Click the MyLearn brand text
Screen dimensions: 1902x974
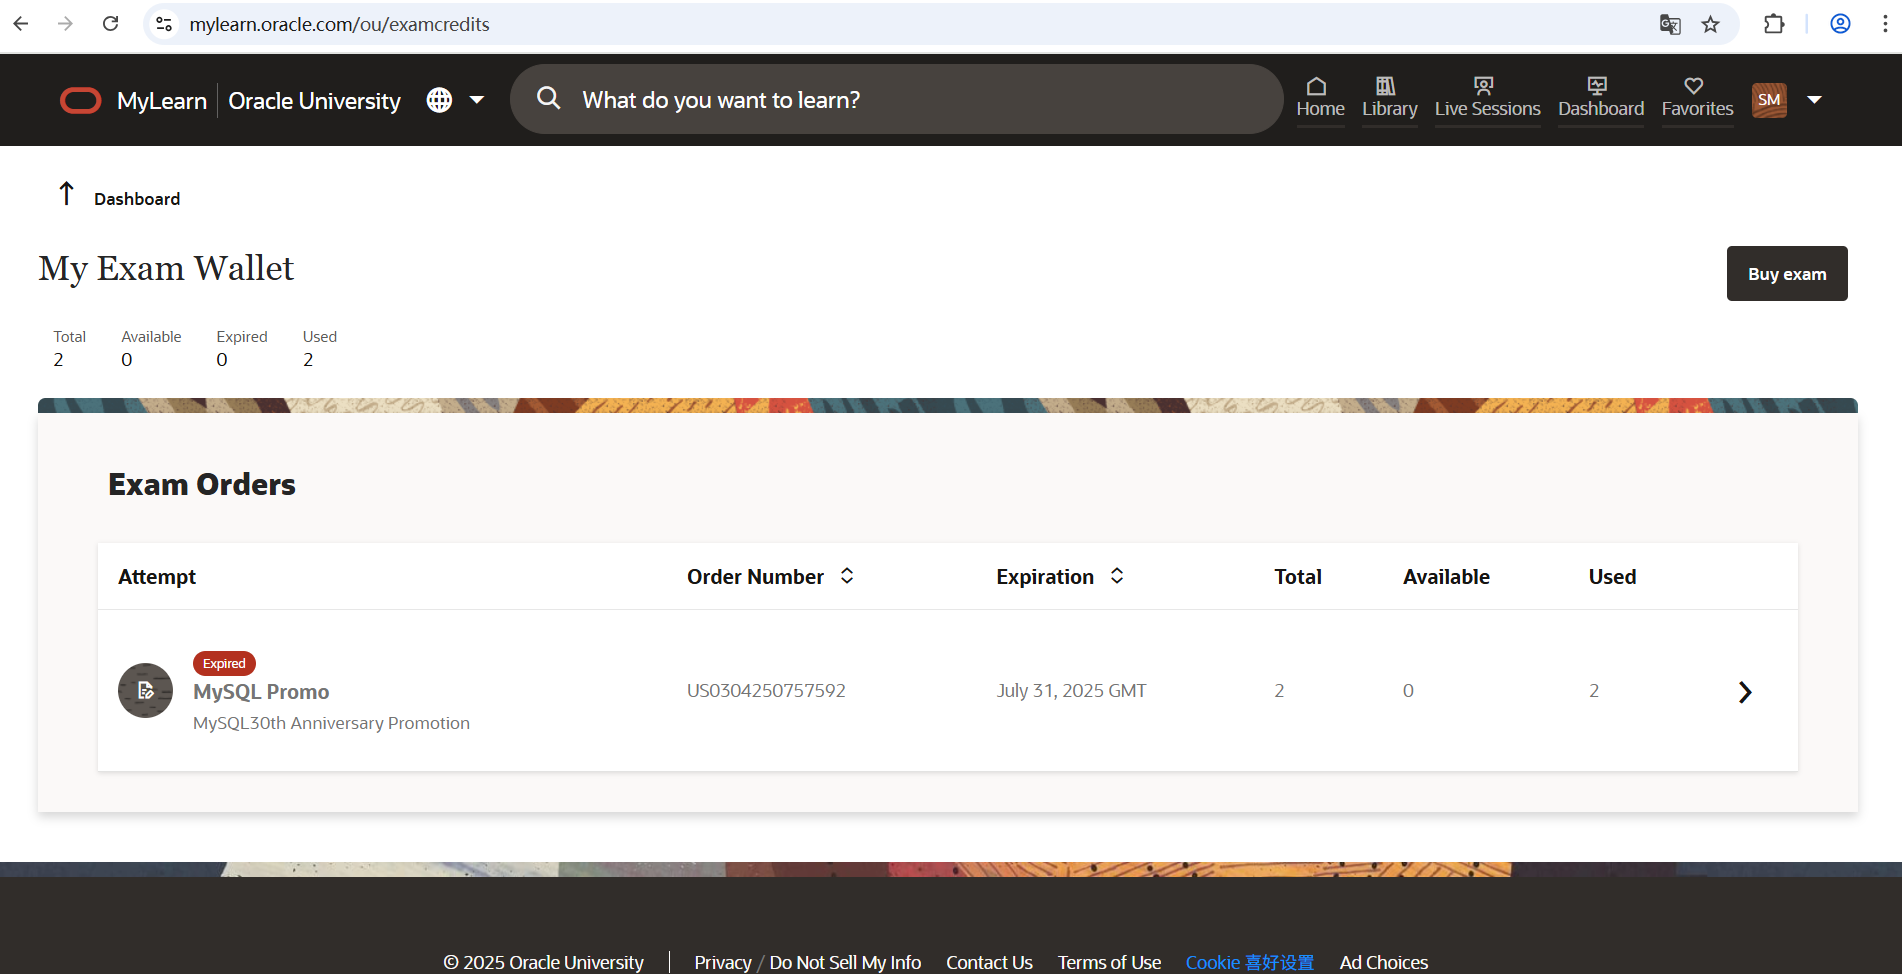162,101
